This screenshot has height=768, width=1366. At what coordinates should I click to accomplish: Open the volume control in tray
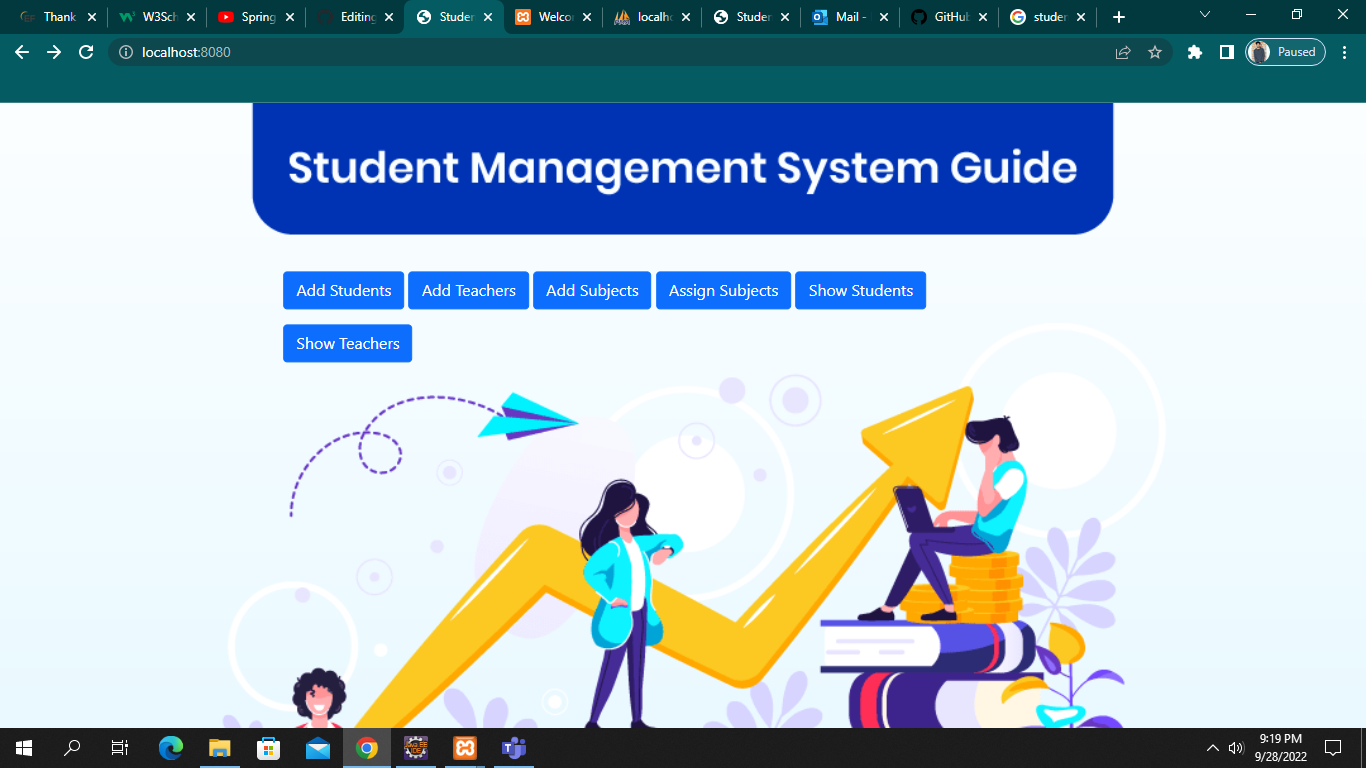pyautogui.click(x=1236, y=748)
